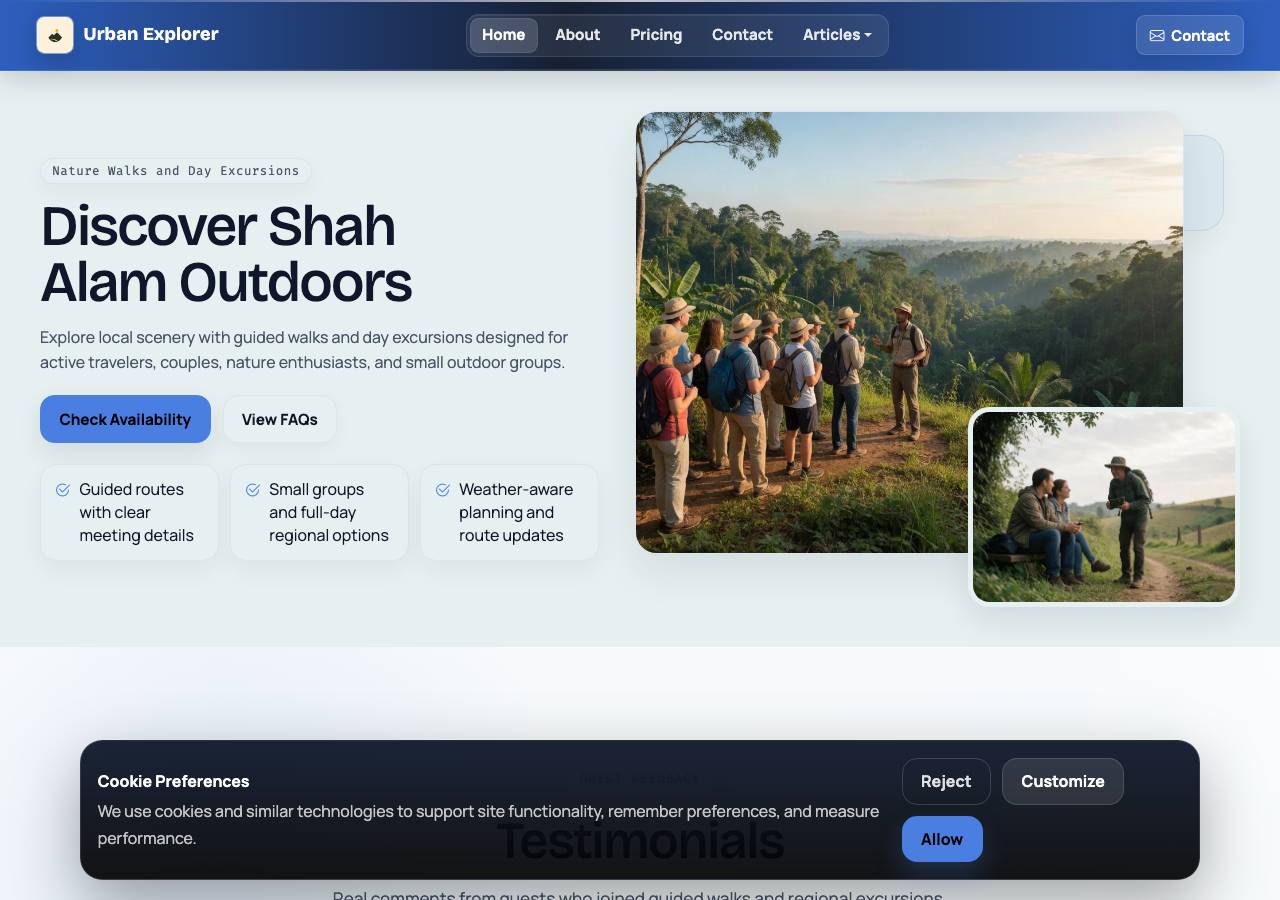Image resolution: width=1280 pixels, height=900 pixels.
Task: Go to the Home nav item
Action: (503, 35)
